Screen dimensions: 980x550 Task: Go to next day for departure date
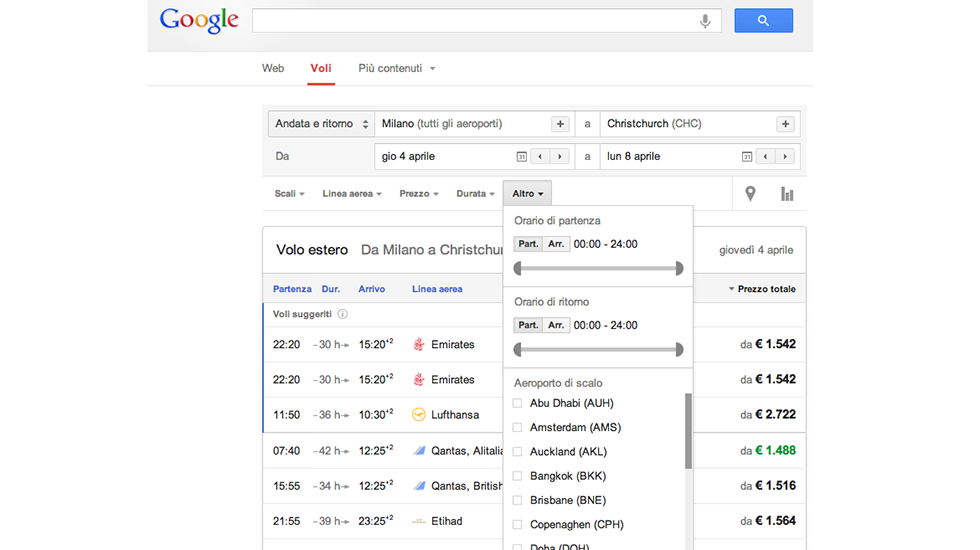[x=559, y=157]
